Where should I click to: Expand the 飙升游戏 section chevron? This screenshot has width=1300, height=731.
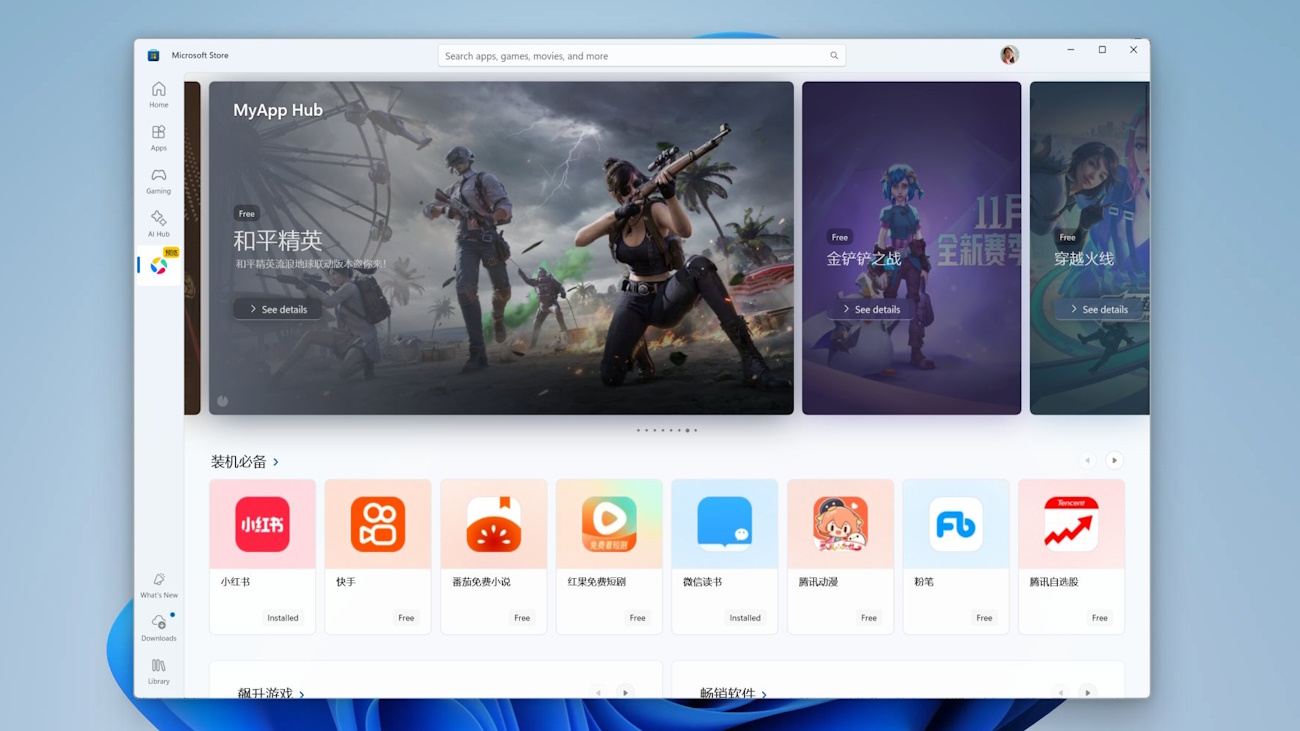coord(301,694)
